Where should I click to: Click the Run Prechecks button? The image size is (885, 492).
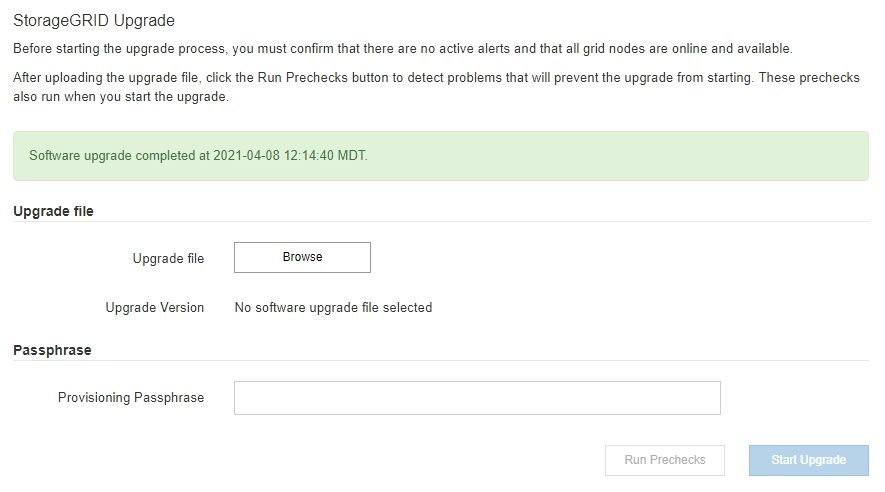click(x=664, y=460)
